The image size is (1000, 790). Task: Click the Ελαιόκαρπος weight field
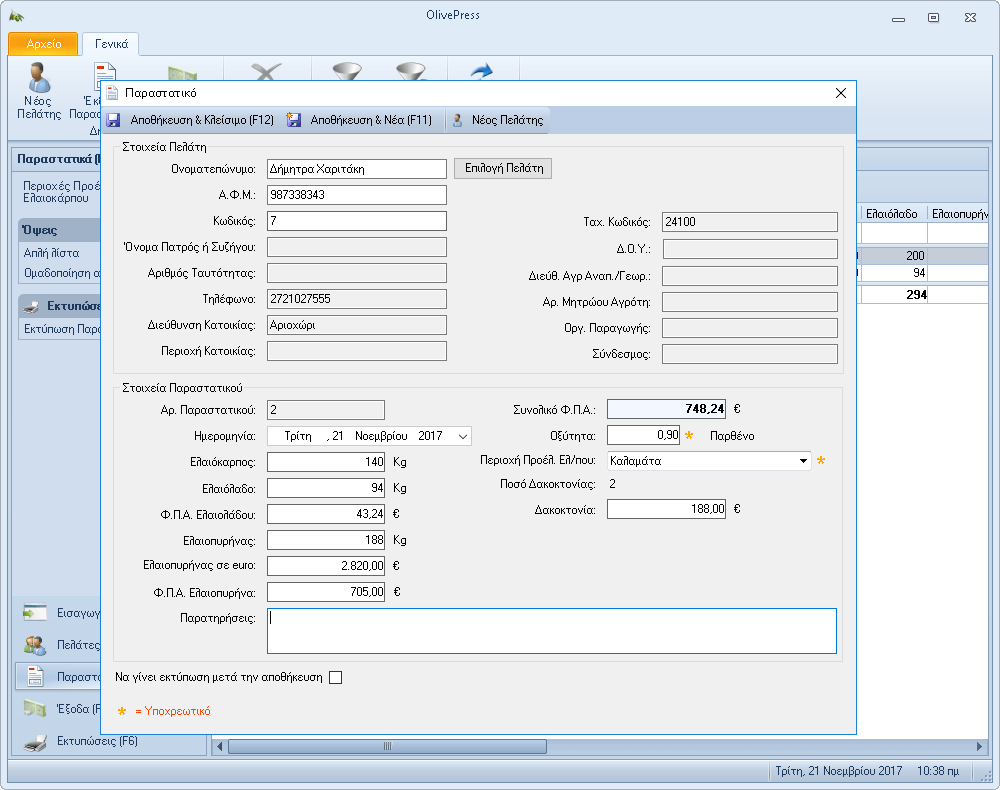pos(326,462)
